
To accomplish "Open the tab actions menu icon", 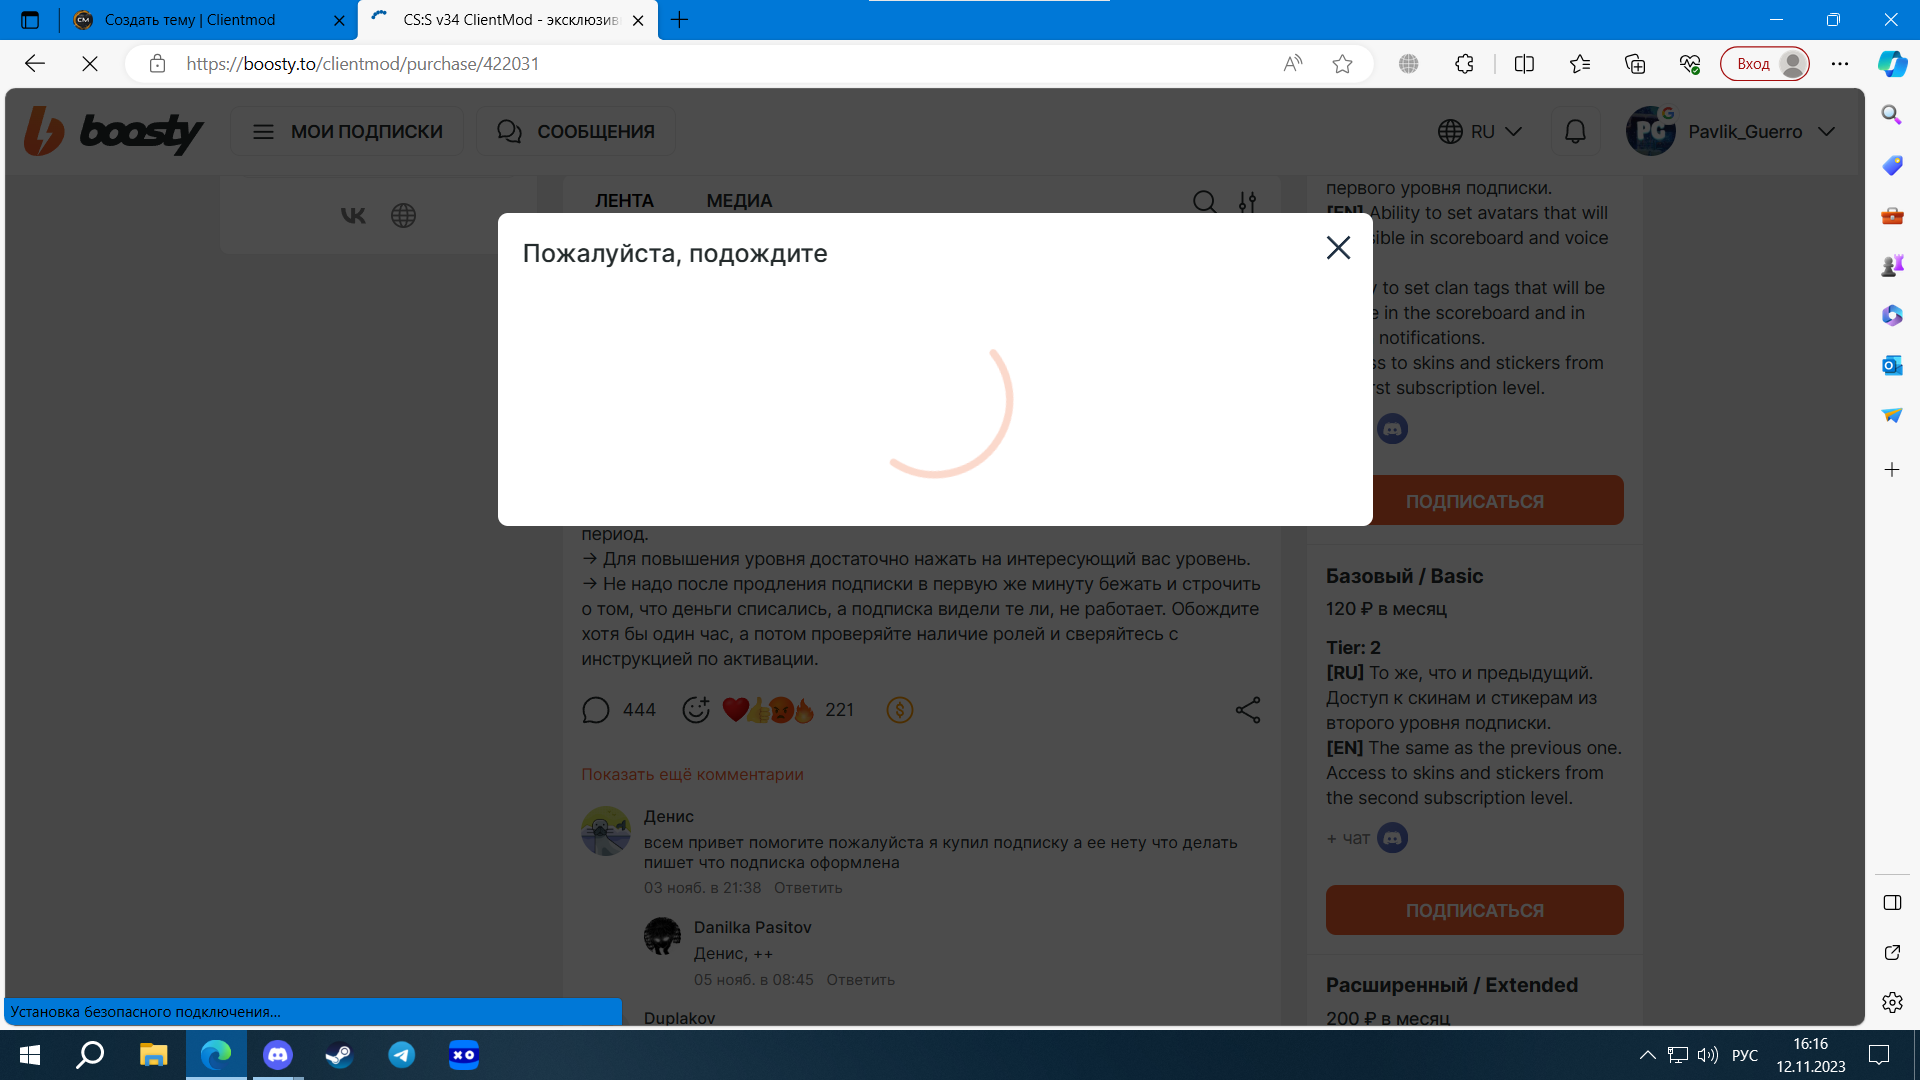I will (x=30, y=20).
